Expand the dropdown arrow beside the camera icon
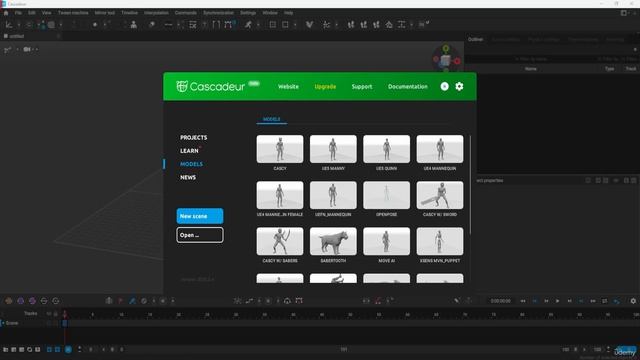The width and height of the screenshot is (640, 360). click(x=36, y=49)
